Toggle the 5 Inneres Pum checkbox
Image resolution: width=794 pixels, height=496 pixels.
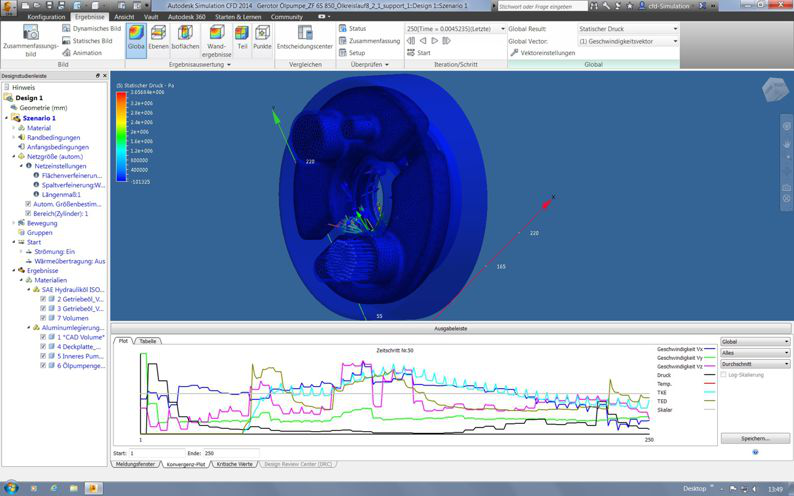click(x=43, y=356)
